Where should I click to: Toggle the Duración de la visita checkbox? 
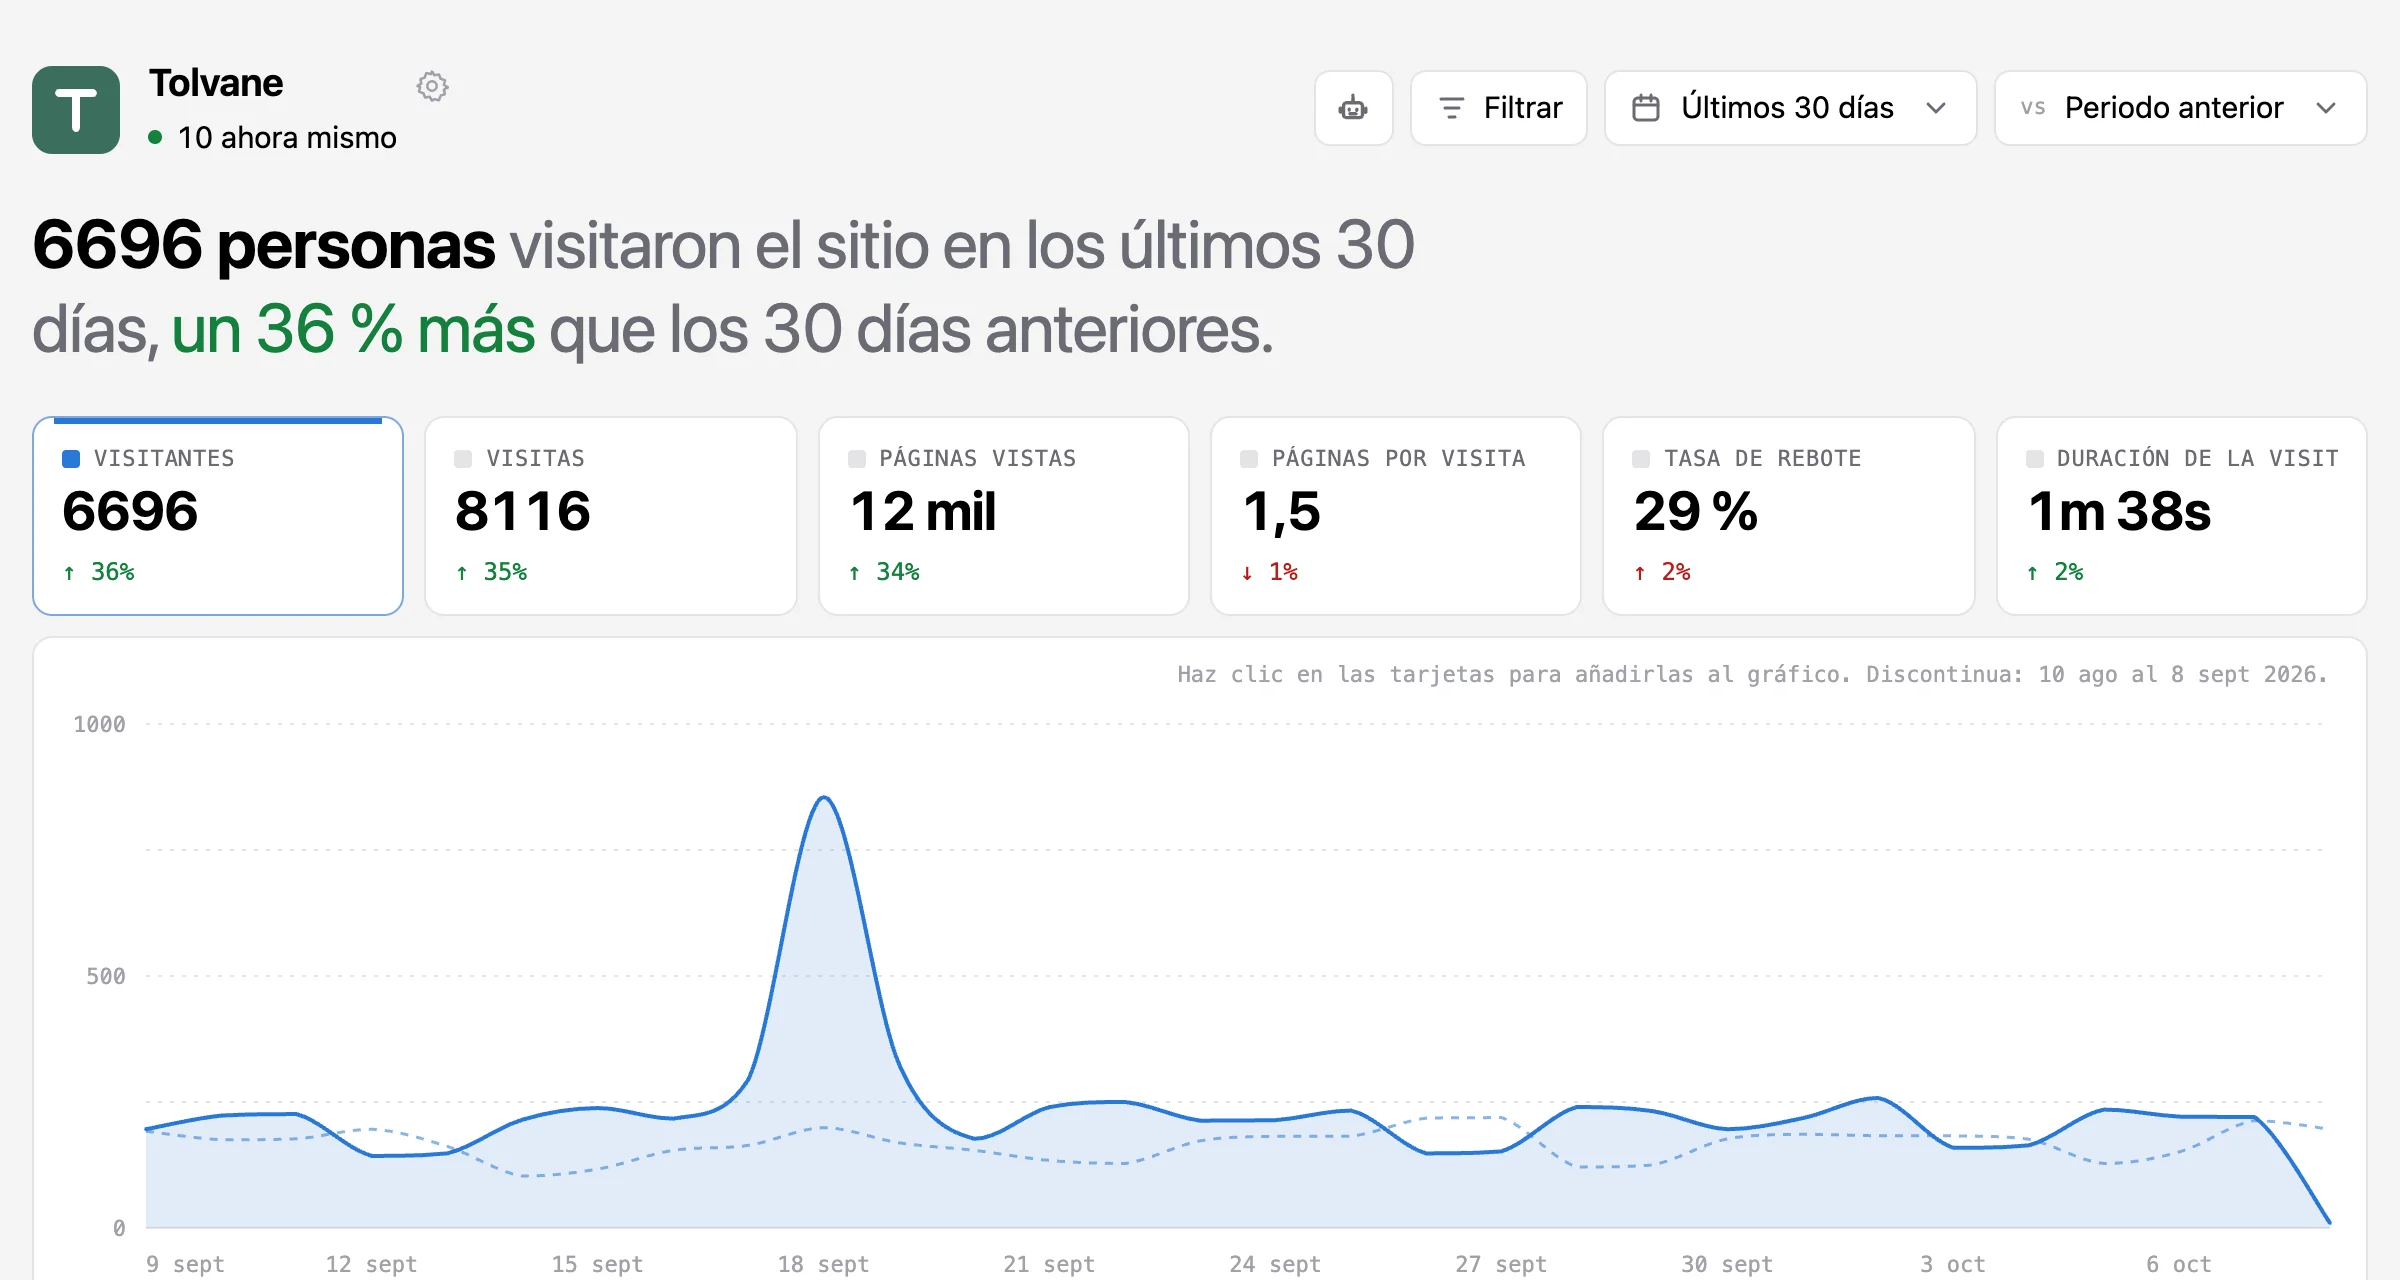tap(2034, 459)
